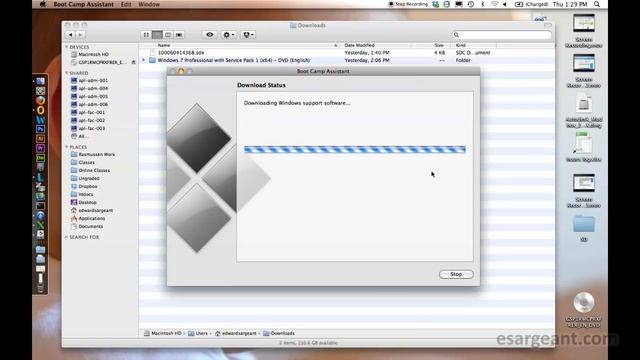Viewport: 640px width, 360px height.
Task: Click Macintosh HD in the path bar
Action: coord(162,333)
